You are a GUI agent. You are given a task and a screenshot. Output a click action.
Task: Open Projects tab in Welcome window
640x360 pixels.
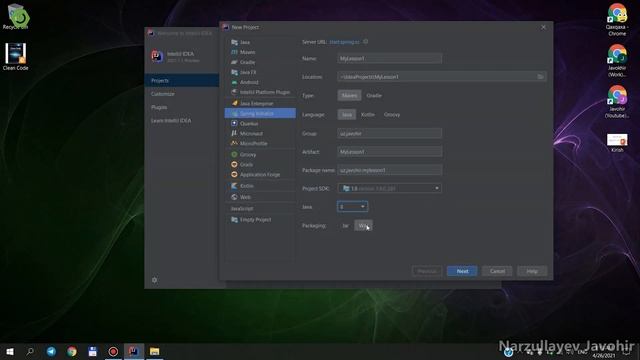(182, 80)
